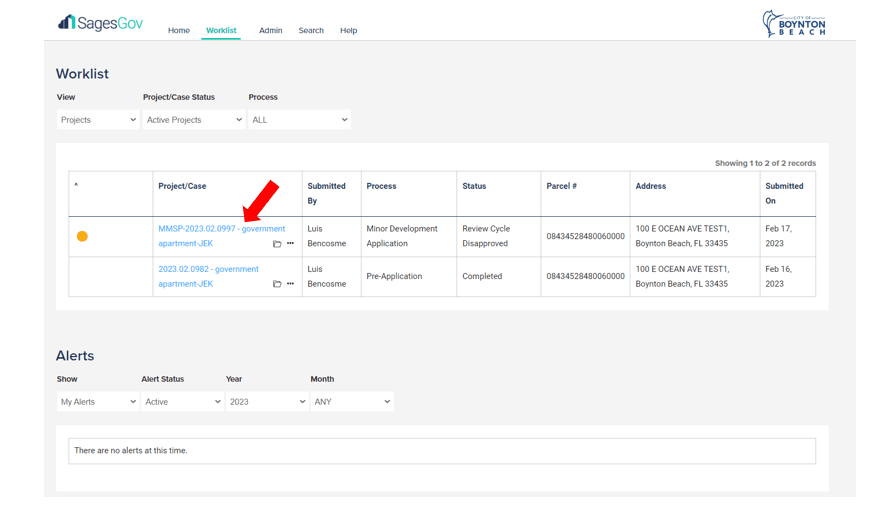
Task: Open the Admin menu
Action: click(270, 31)
